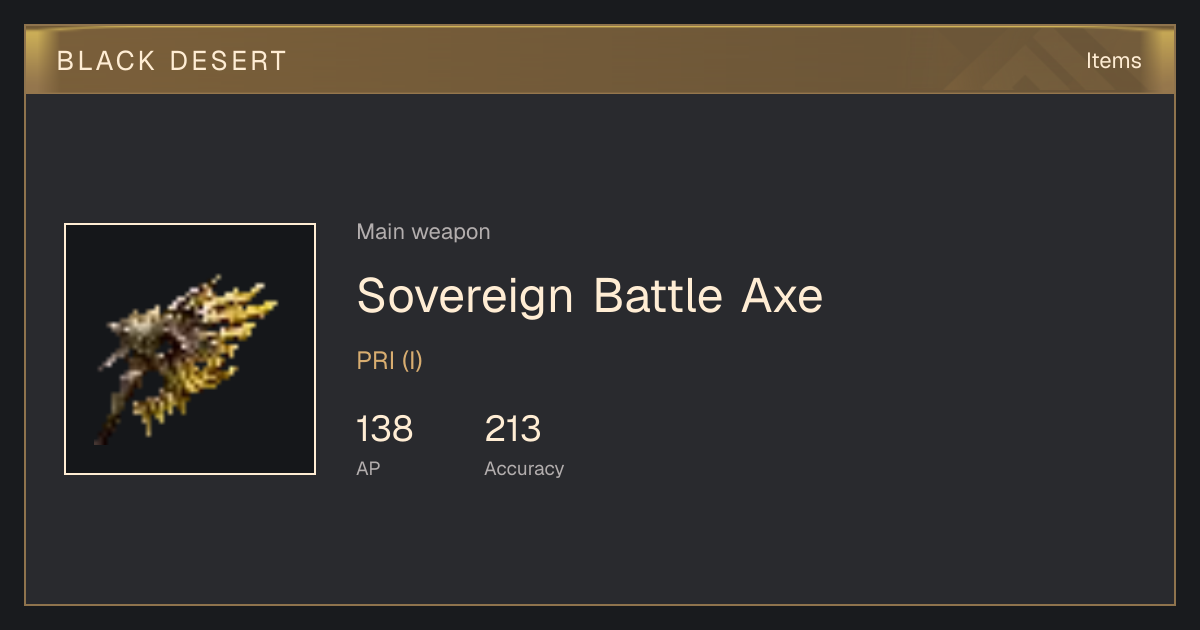Click the gold header banner between logo and Items
The image size is (1200, 630).
tap(620, 61)
